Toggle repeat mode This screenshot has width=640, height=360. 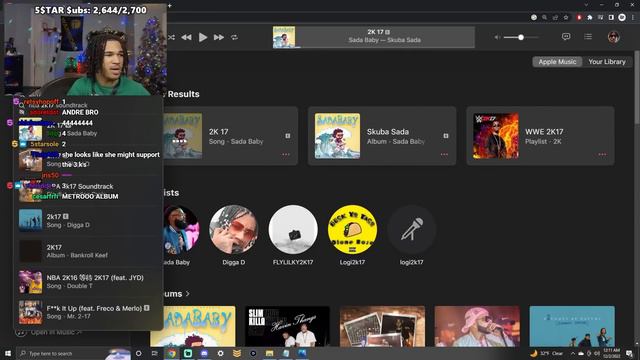click(234, 37)
